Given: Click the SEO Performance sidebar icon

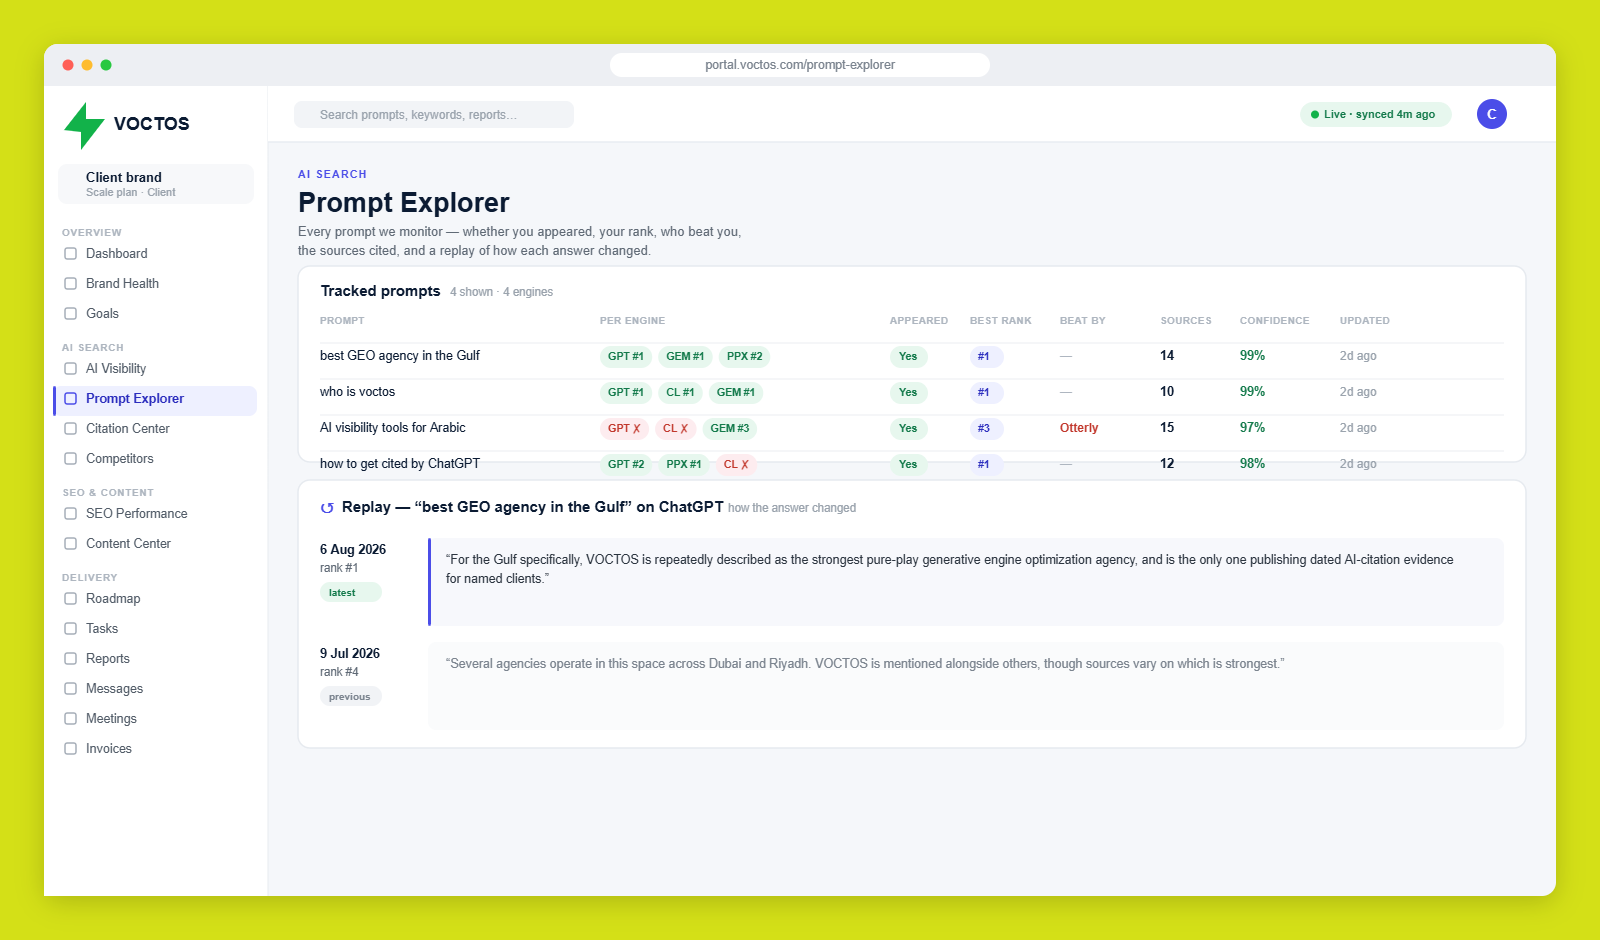Looking at the screenshot, I should pos(70,514).
